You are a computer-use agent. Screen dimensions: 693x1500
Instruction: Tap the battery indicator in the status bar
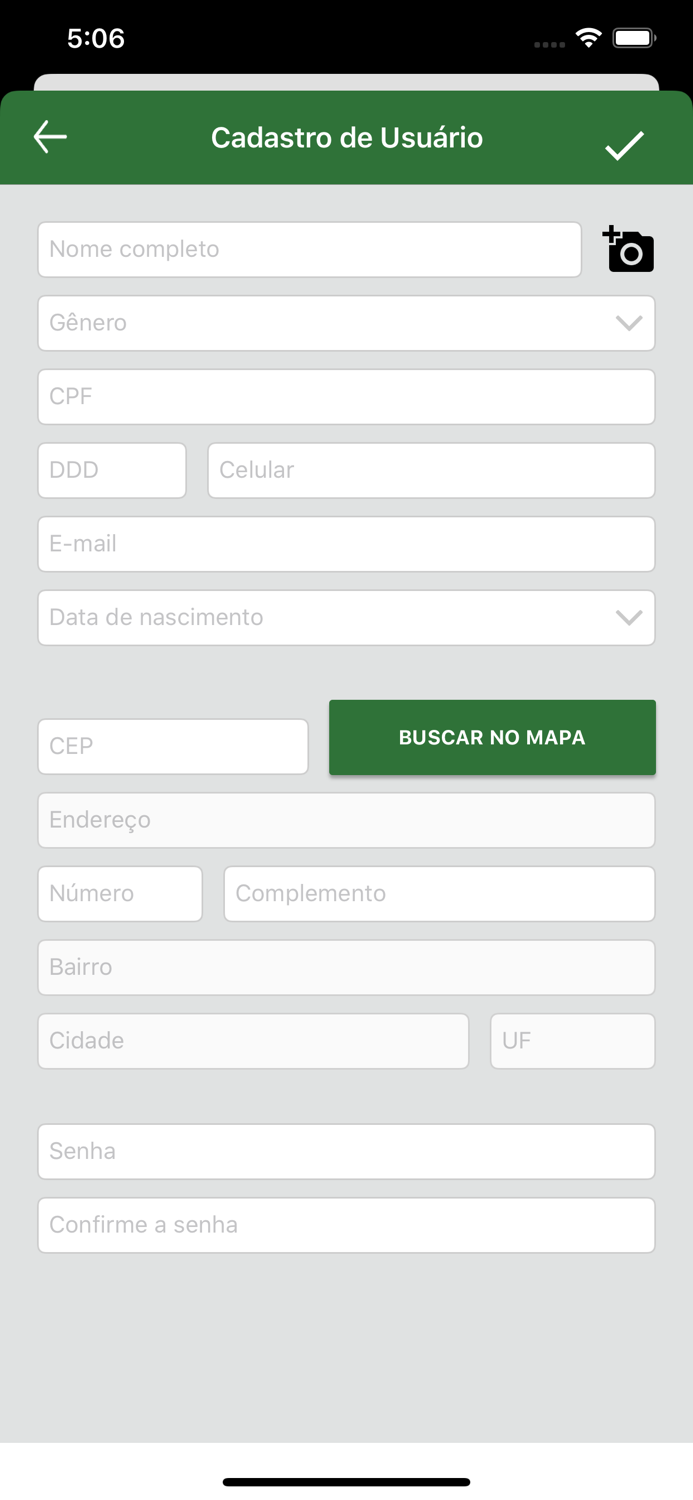click(x=634, y=37)
